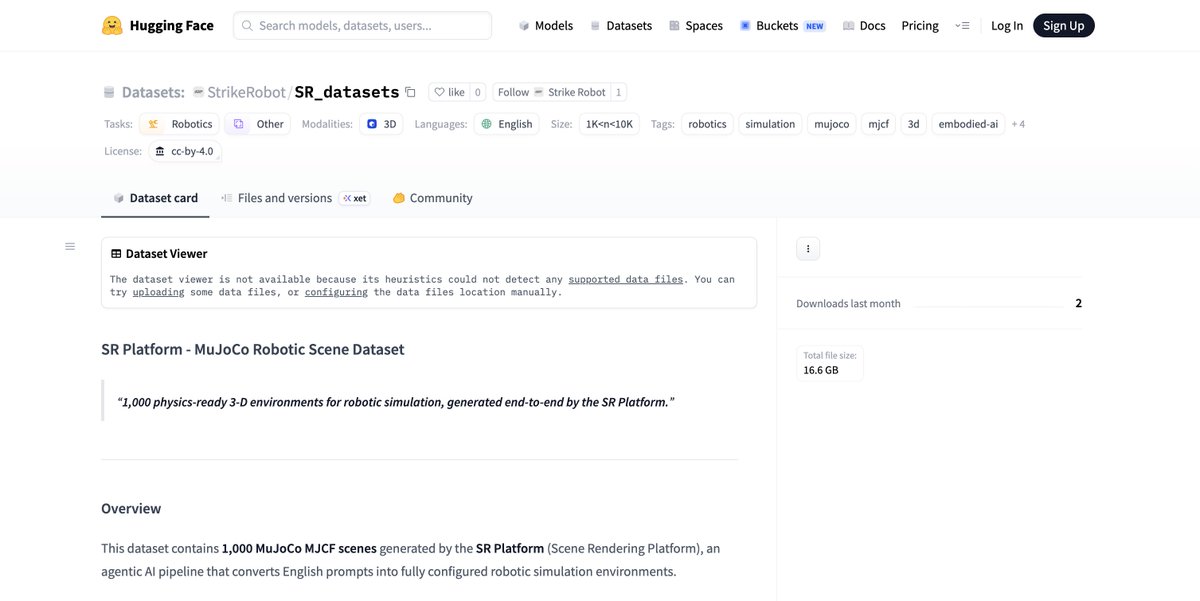Open the Datasets navigation item

(621, 26)
